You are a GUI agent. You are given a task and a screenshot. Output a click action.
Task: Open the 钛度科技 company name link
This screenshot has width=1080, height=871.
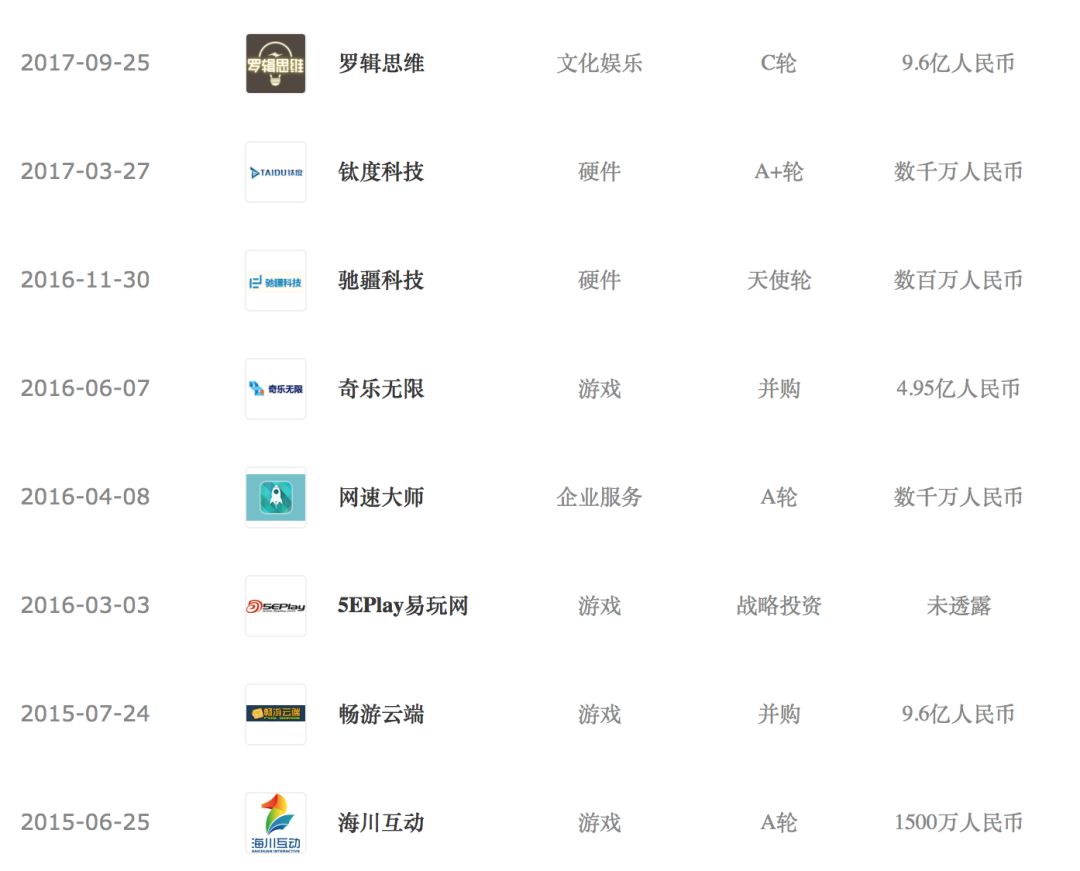pos(381,171)
